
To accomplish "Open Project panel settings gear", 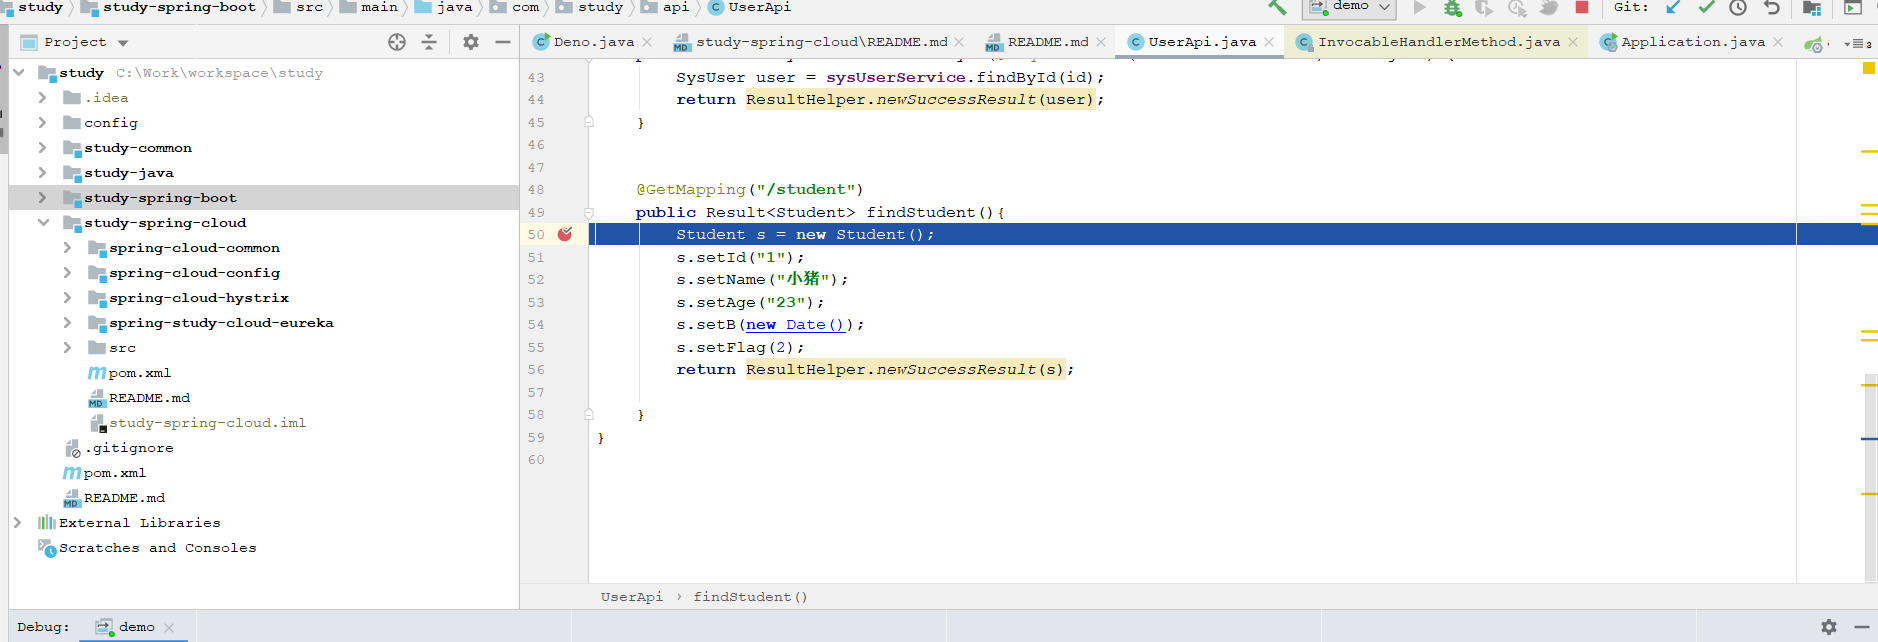I will pos(471,42).
